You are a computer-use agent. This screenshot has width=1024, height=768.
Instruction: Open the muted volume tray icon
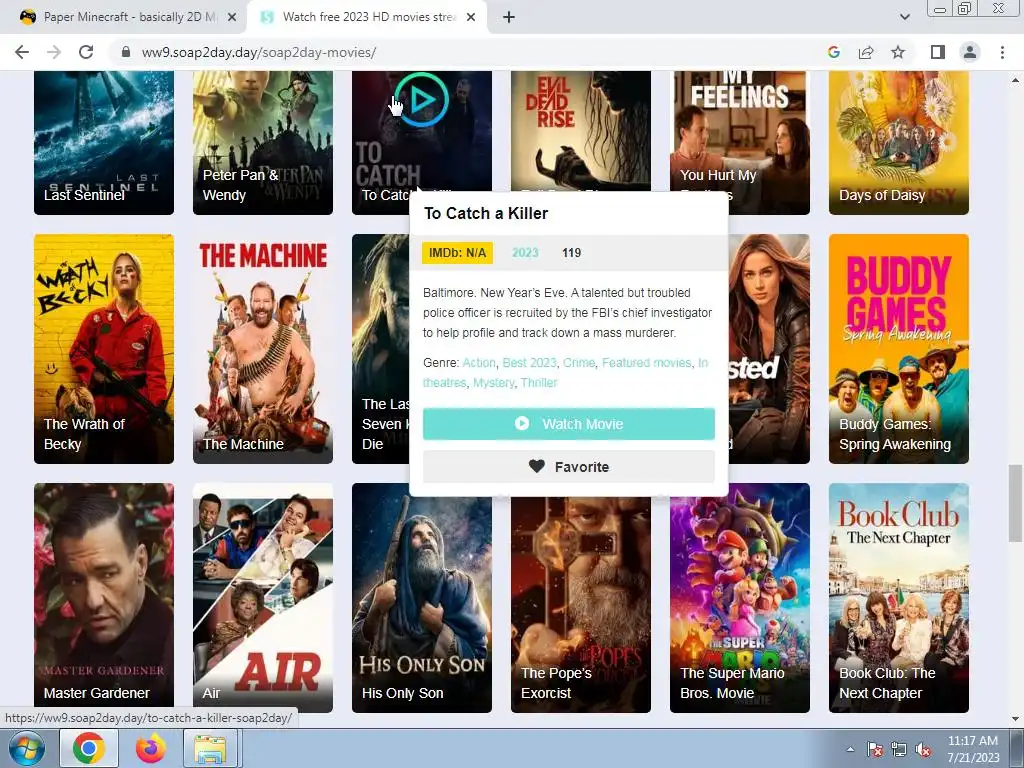click(x=923, y=749)
